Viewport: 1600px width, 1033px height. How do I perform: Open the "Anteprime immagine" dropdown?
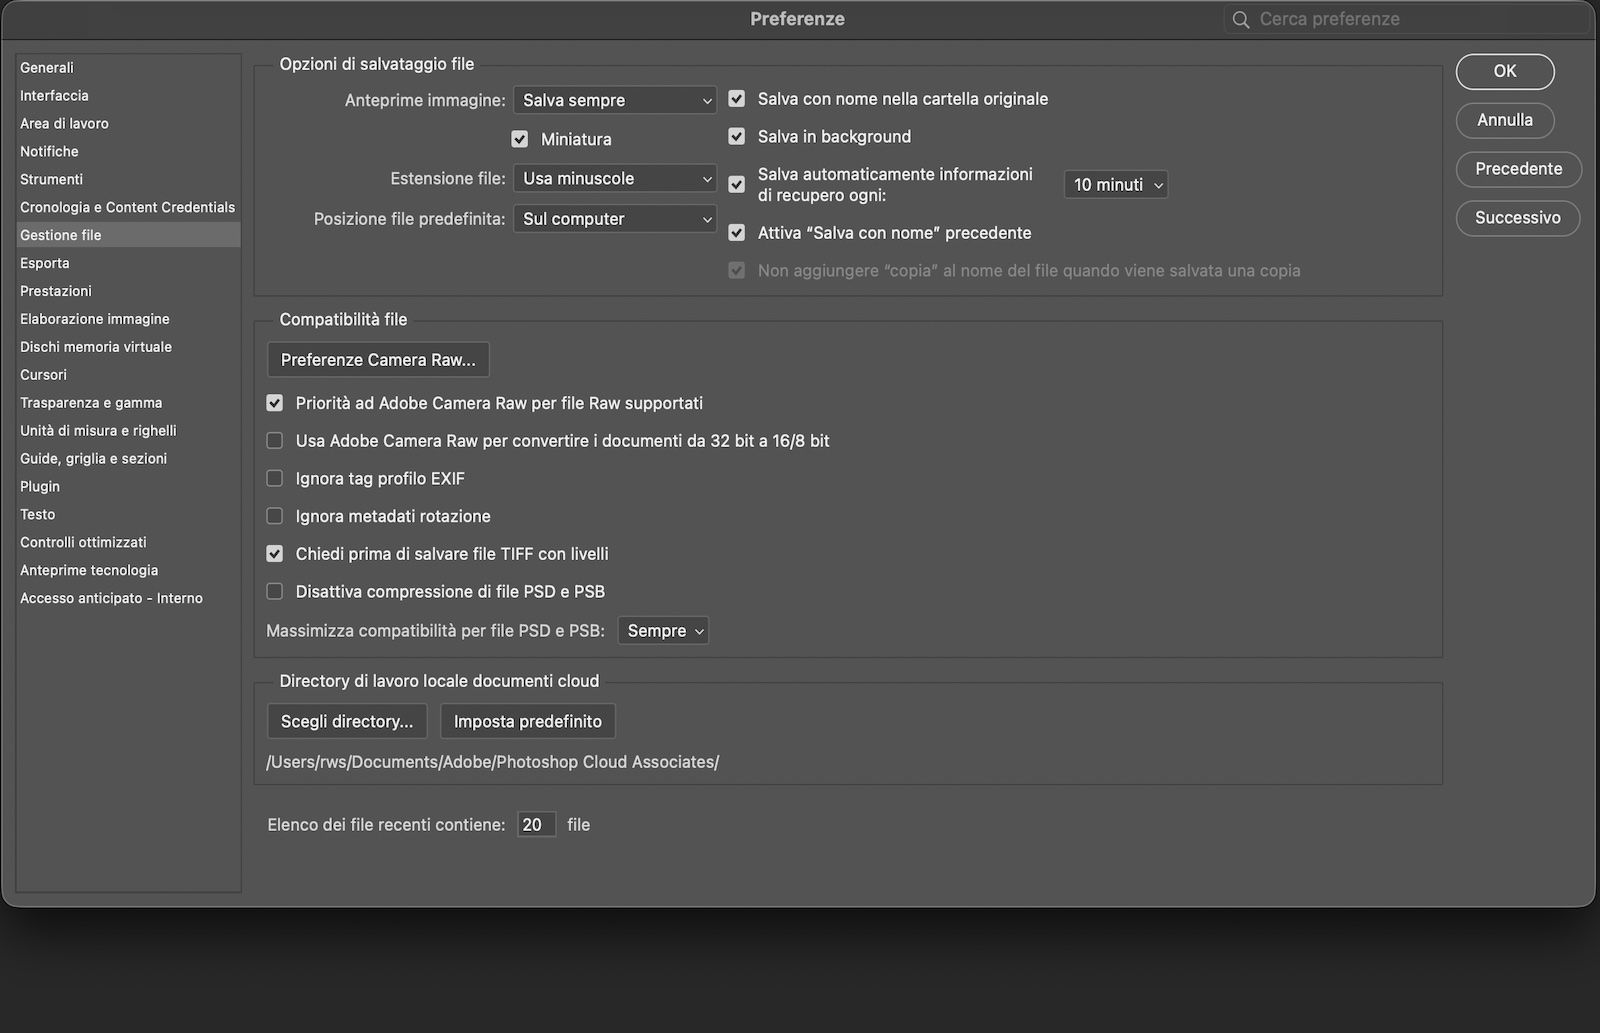(614, 100)
